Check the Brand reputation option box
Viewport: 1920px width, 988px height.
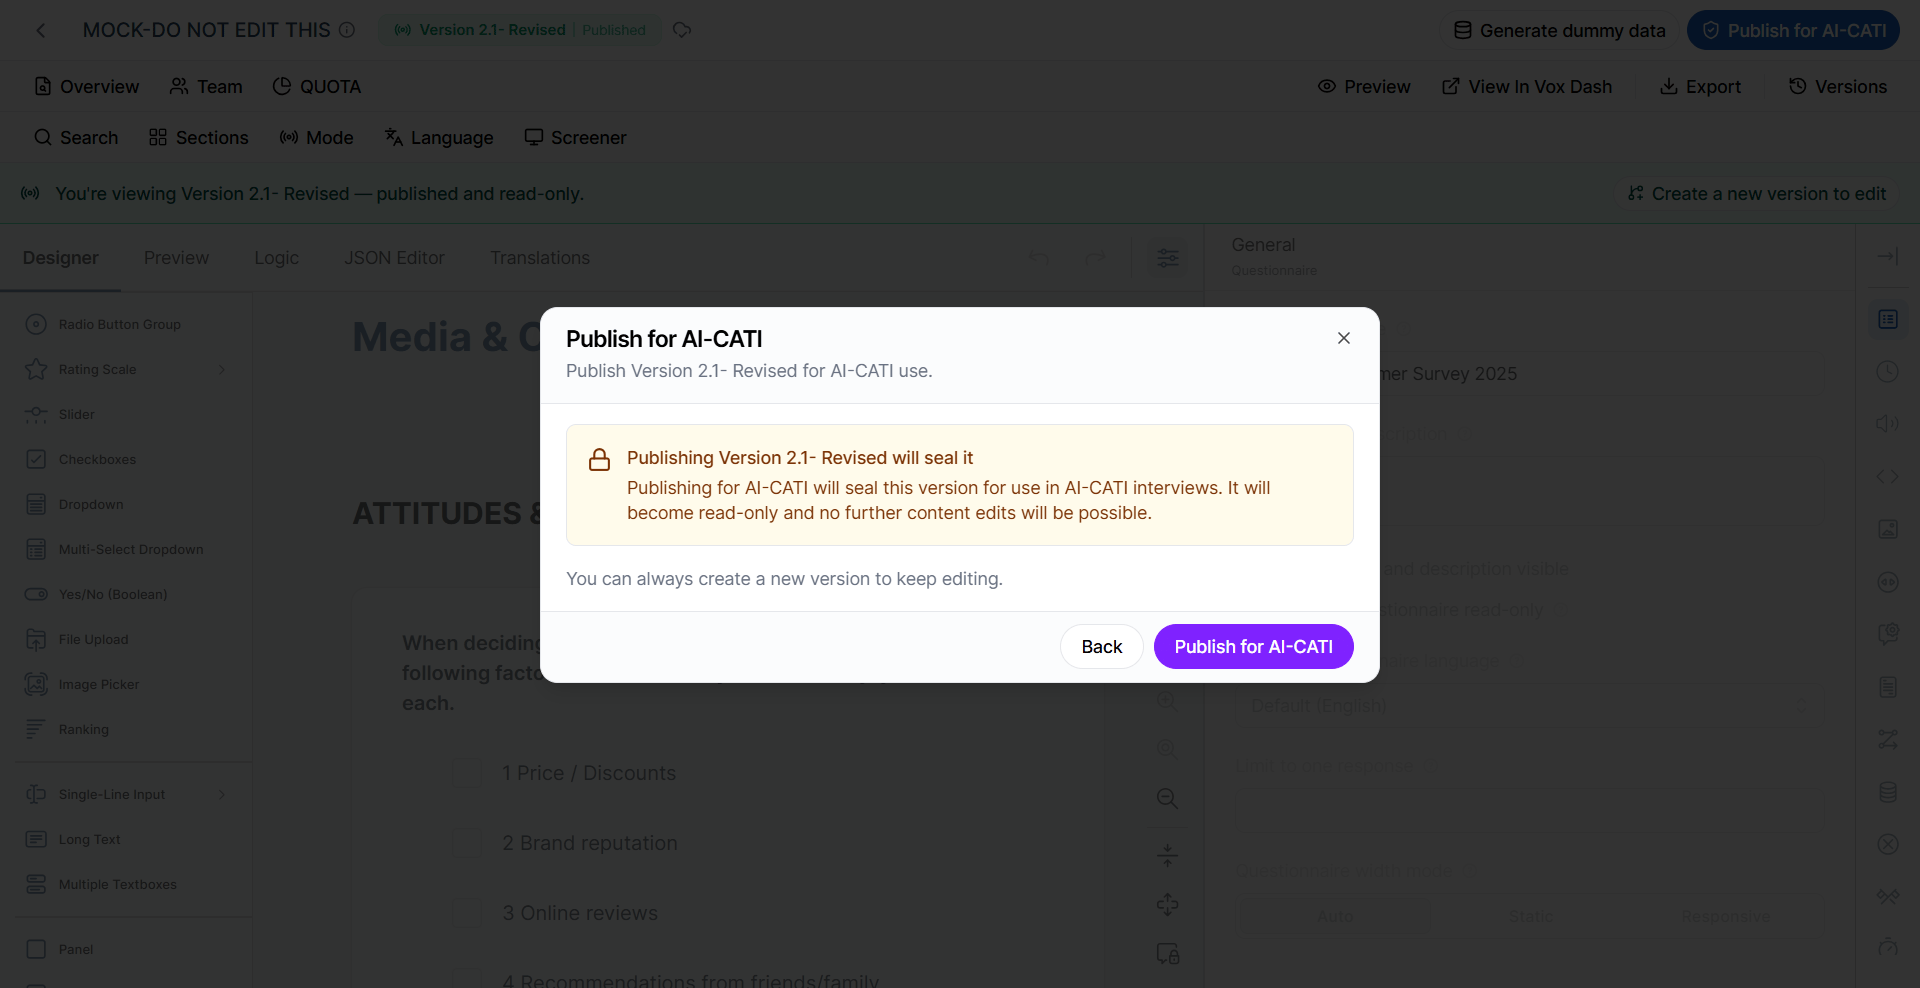coord(467,843)
